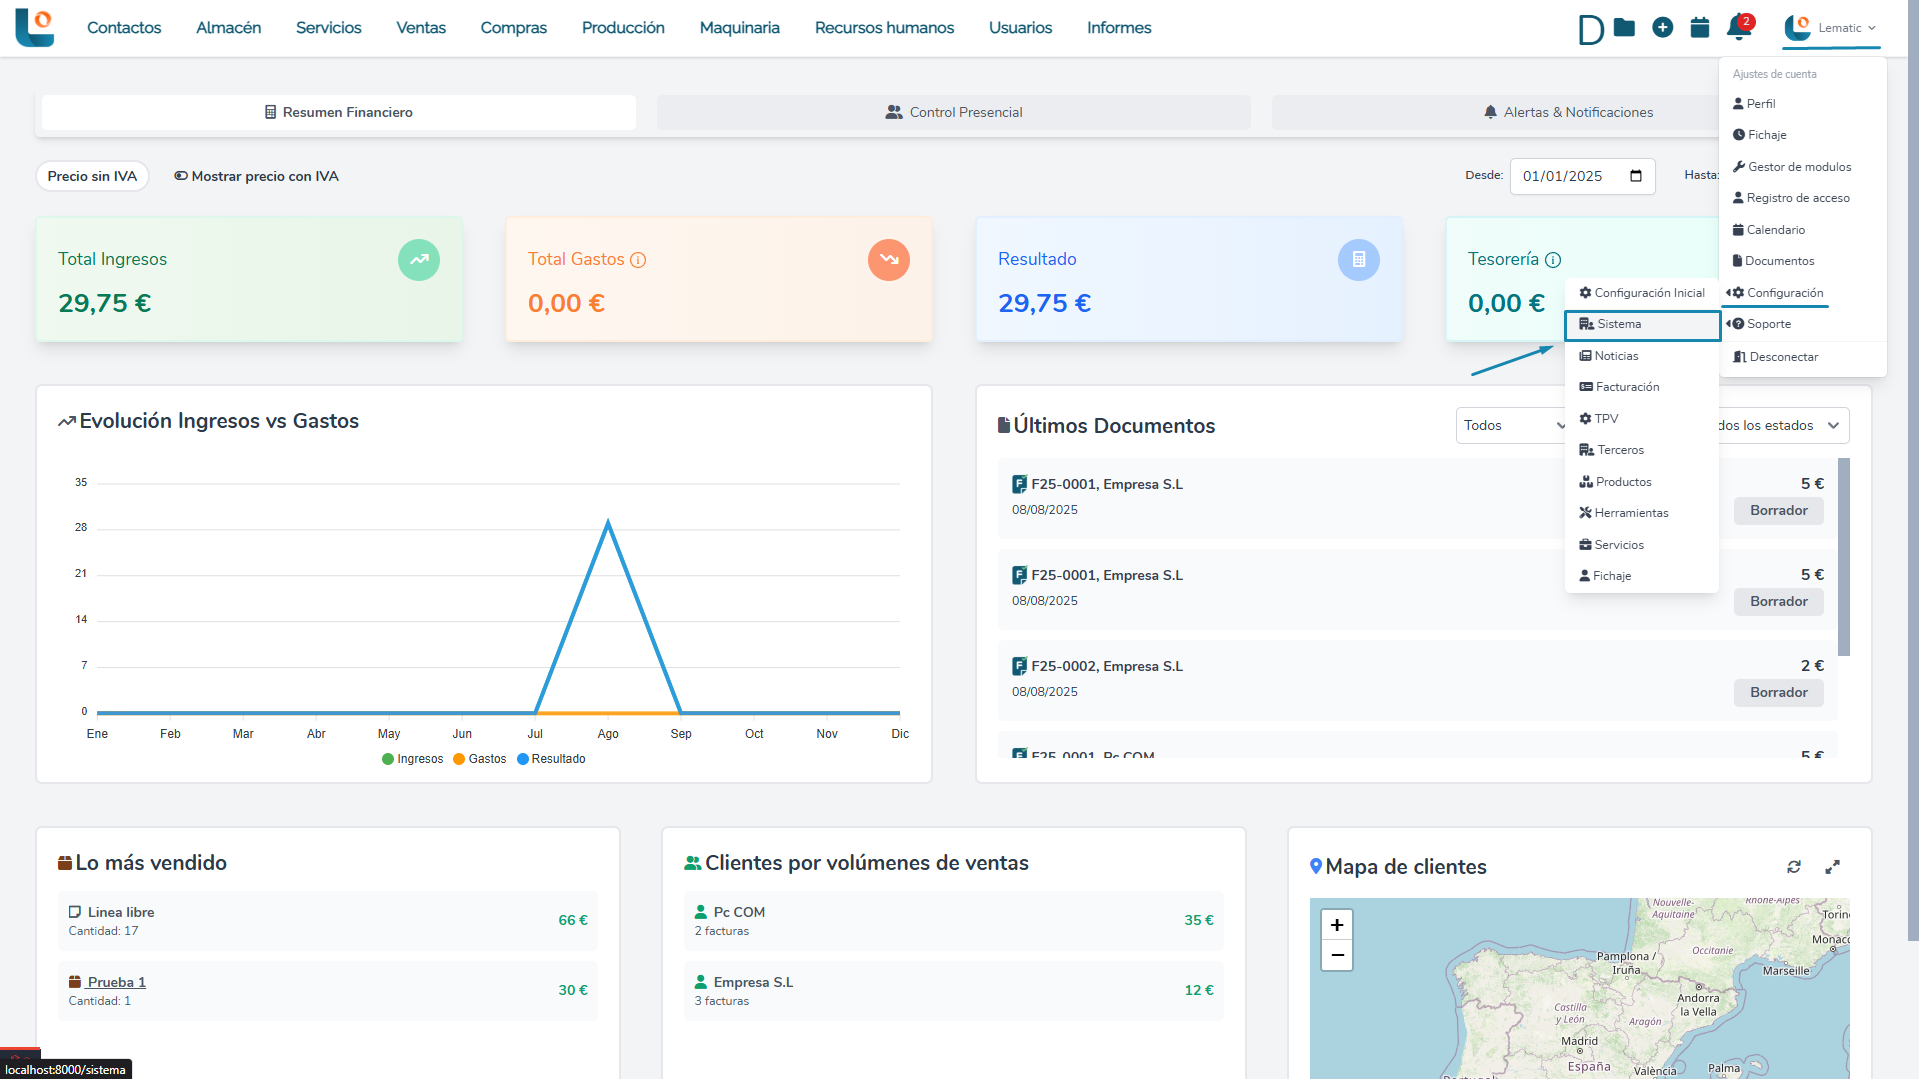The image size is (1919, 1079).
Task: Click the plus circle quick-add icon
Action: (x=1662, y=28)
